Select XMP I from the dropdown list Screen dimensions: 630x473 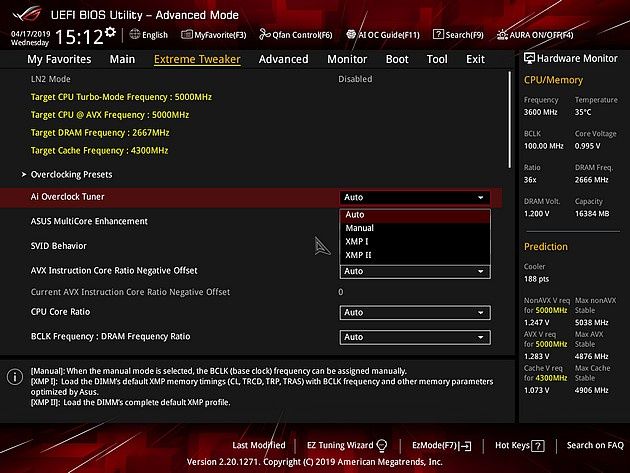pos(415,242)
